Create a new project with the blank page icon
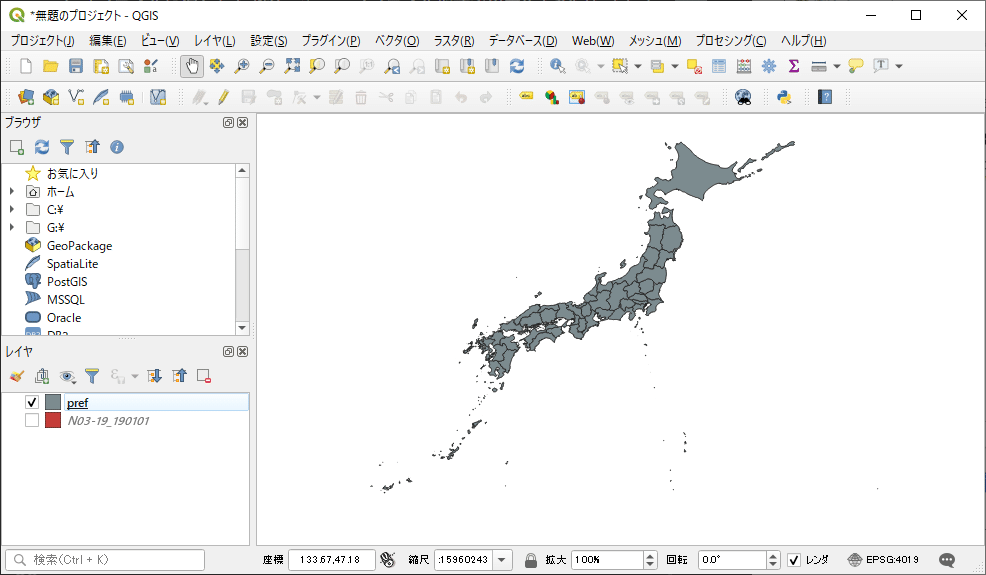 (x=26, y=66)
